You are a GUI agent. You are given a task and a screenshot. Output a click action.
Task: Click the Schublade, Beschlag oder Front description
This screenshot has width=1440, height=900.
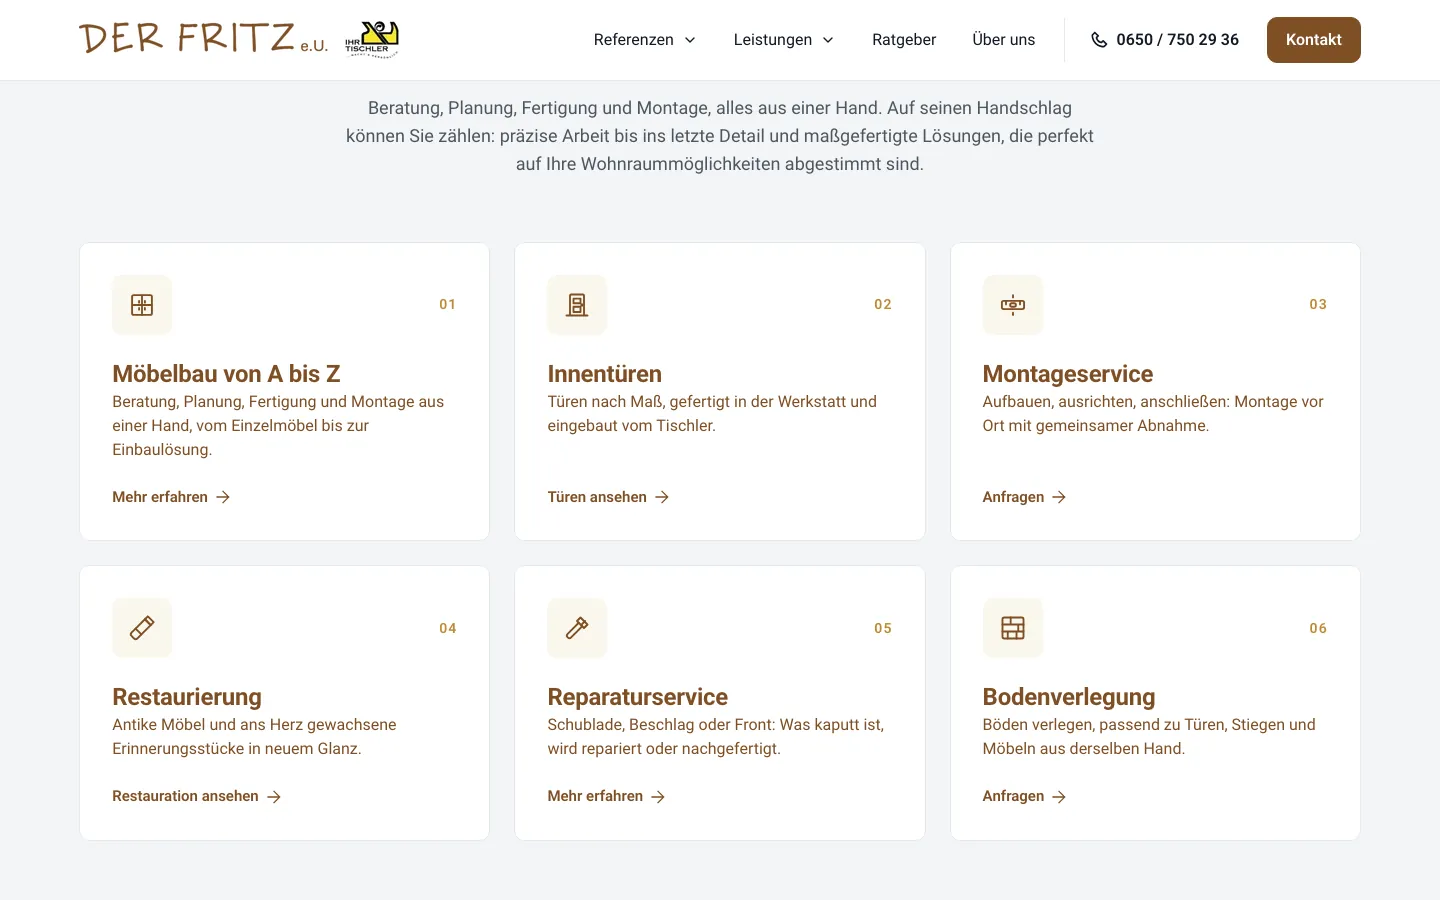716,736
